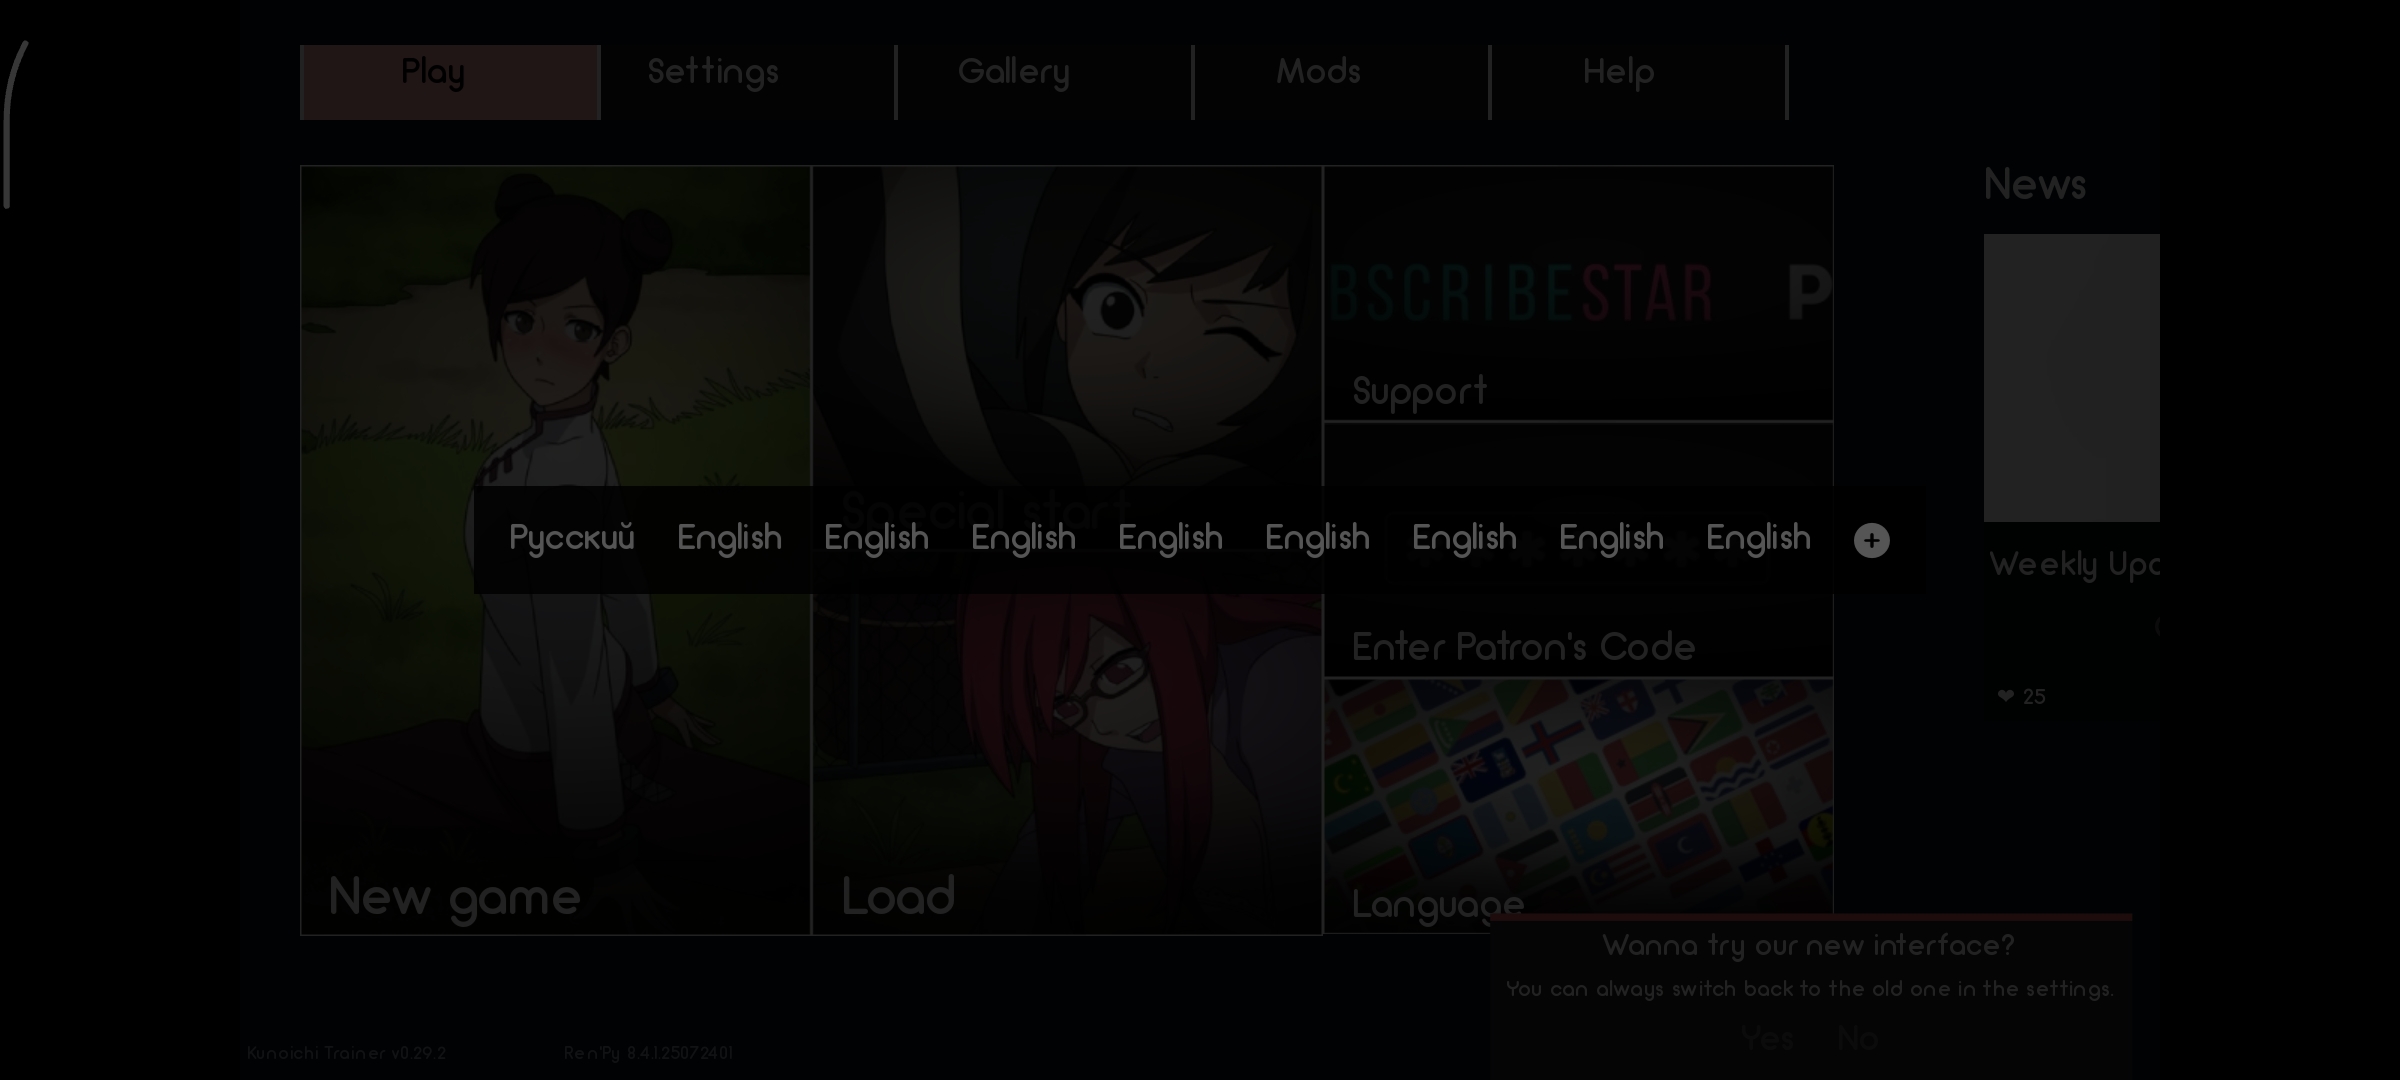2400x1080 pixels.
Task: Select the Русский language option
Action: [571, 539]
